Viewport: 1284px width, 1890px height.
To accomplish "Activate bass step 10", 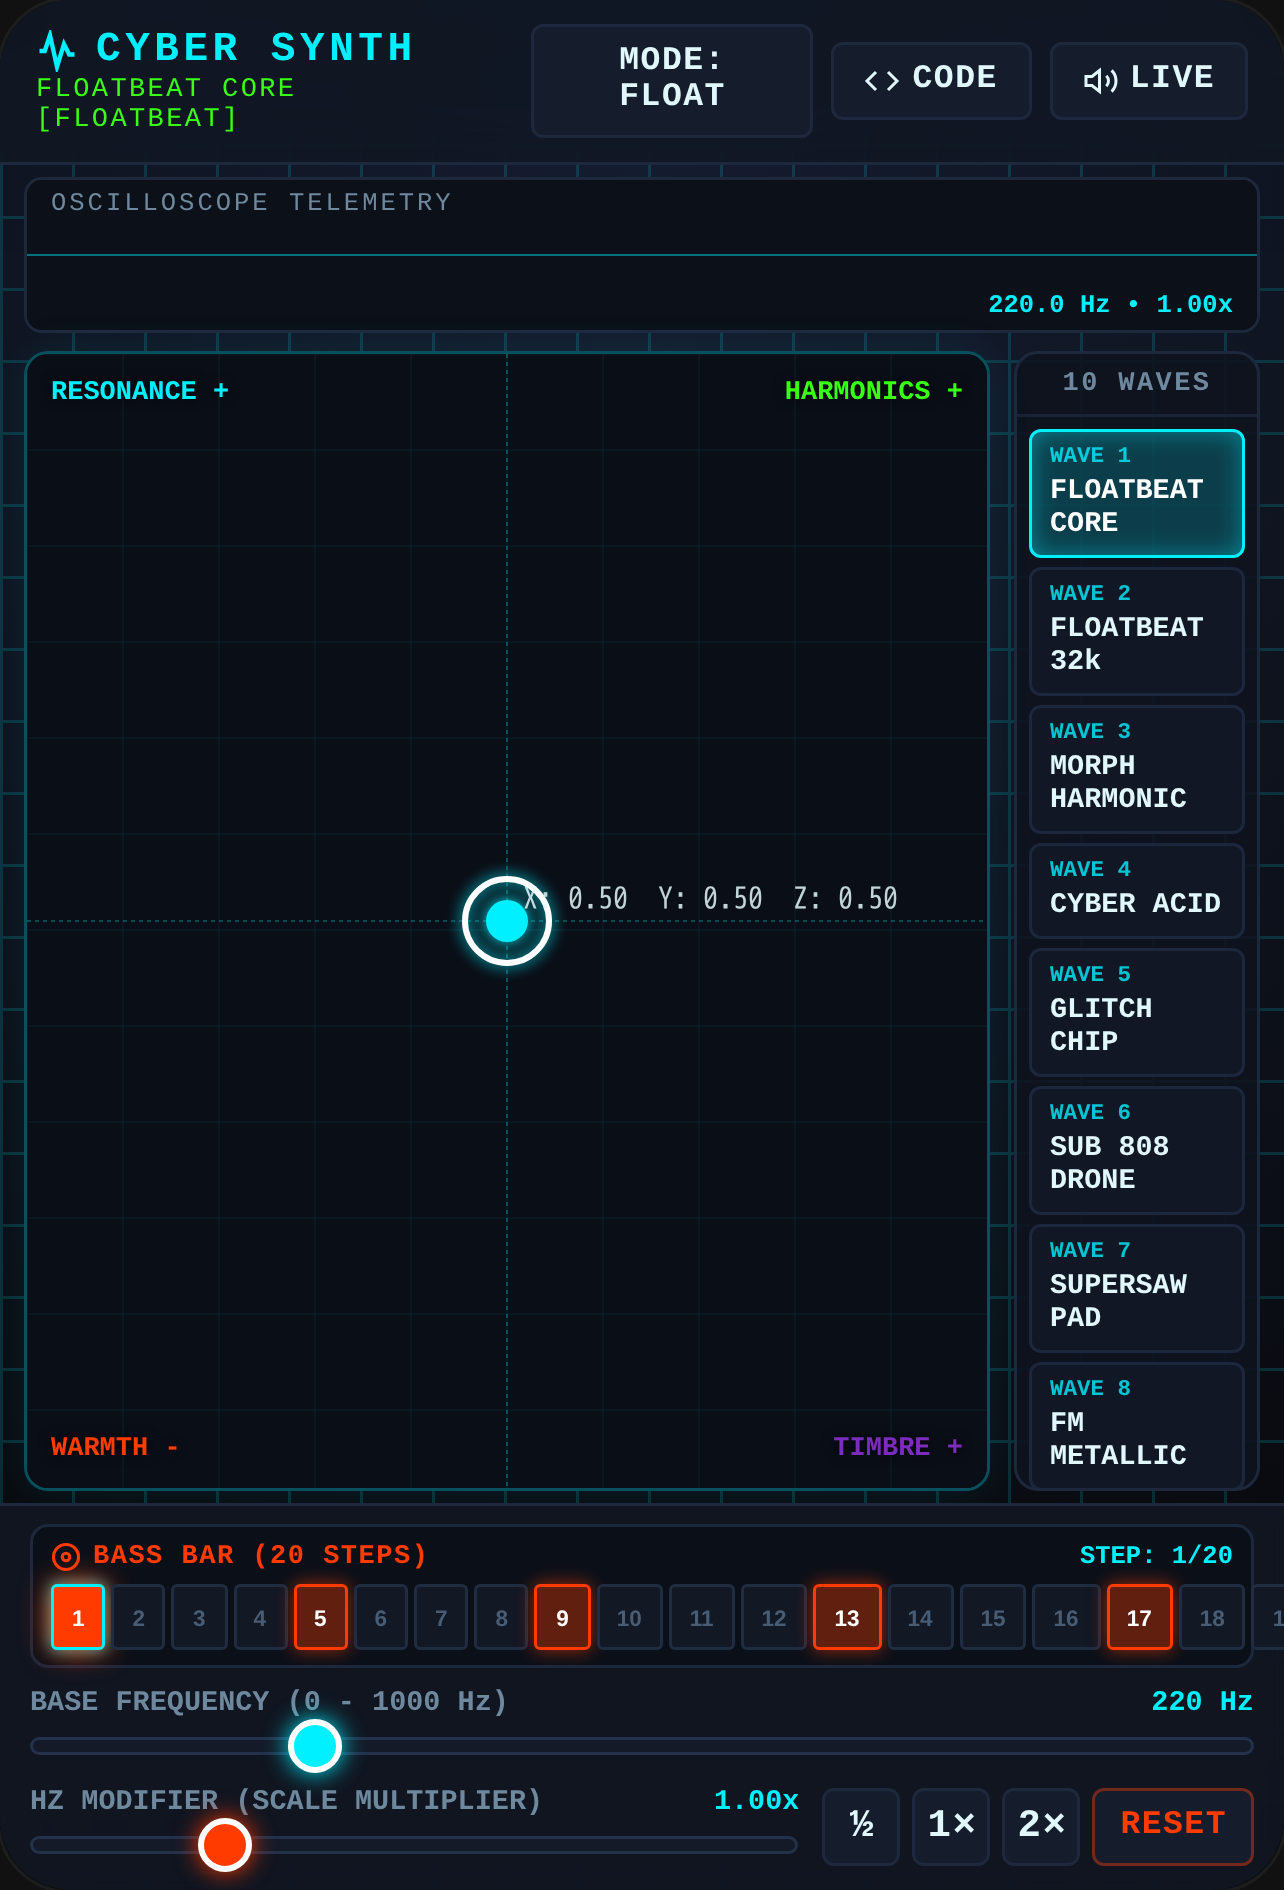I will 629,1617.
